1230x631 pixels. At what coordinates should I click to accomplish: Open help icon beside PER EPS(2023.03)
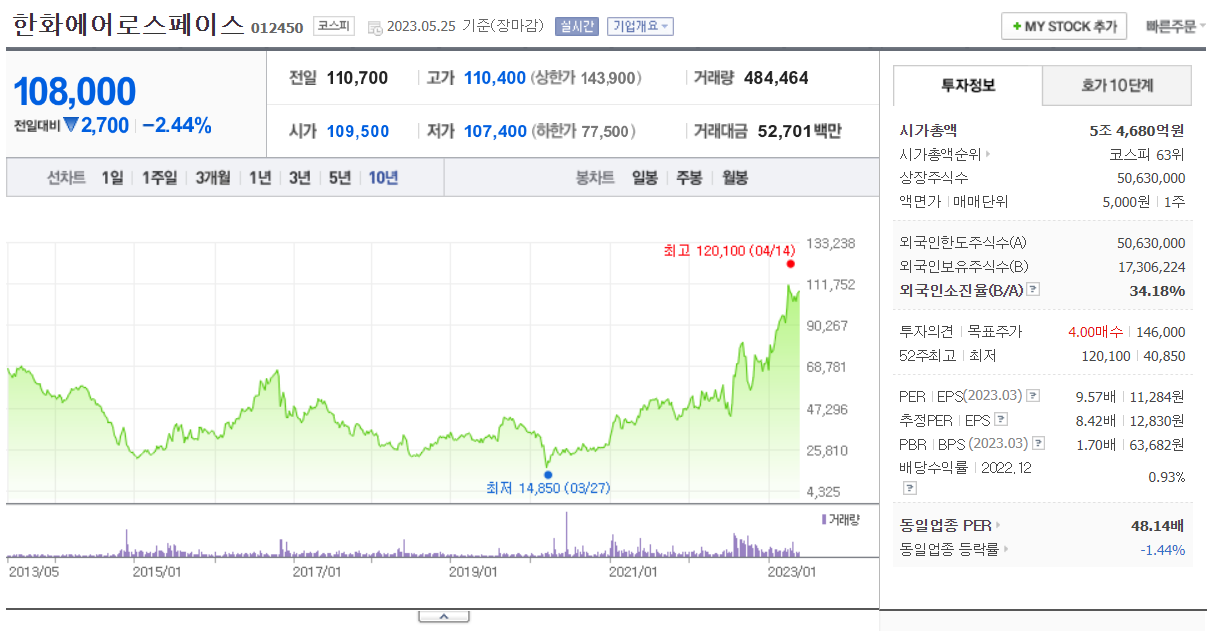click(x=1033, y=396)
